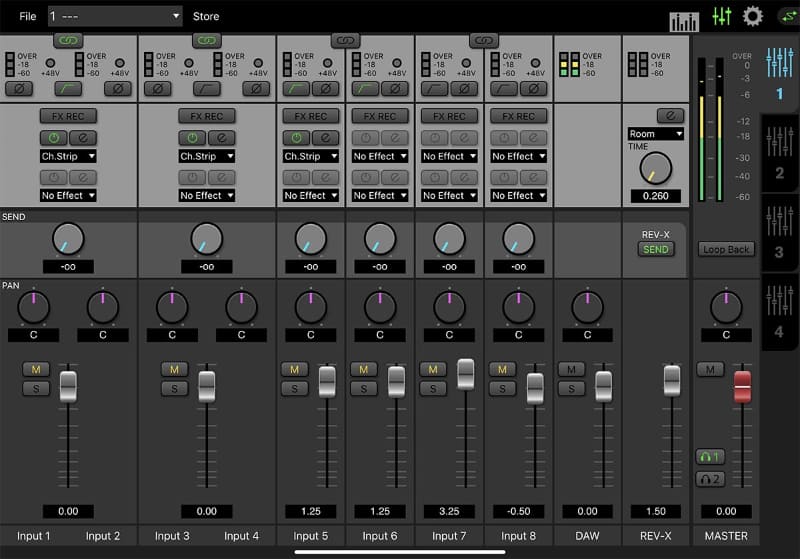Screen dimensions: 800x559
Task: Switch to mix tab 4
Action: pyautogui.click(x=780, y=312)
